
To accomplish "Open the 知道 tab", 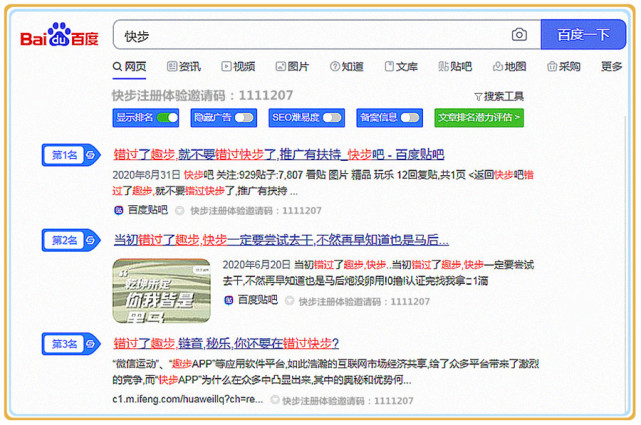I will 347,66.
